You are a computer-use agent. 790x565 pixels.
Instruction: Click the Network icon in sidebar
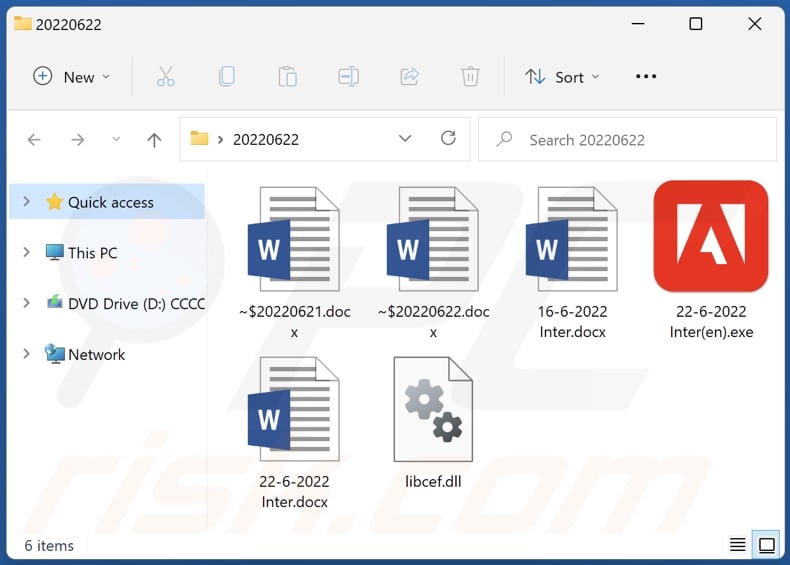point(54,354)
